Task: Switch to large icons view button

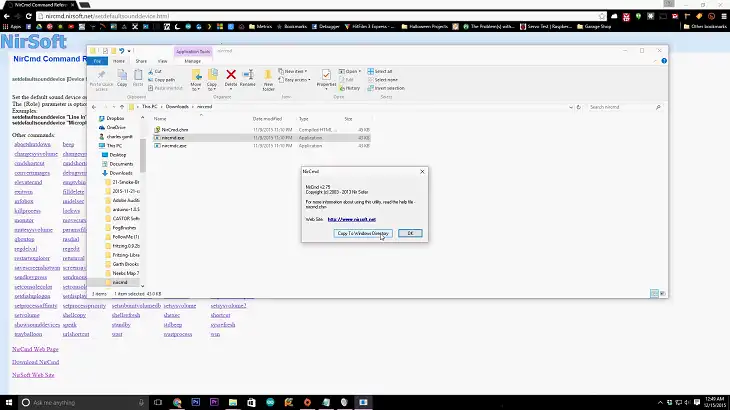Action: [662, 294]
